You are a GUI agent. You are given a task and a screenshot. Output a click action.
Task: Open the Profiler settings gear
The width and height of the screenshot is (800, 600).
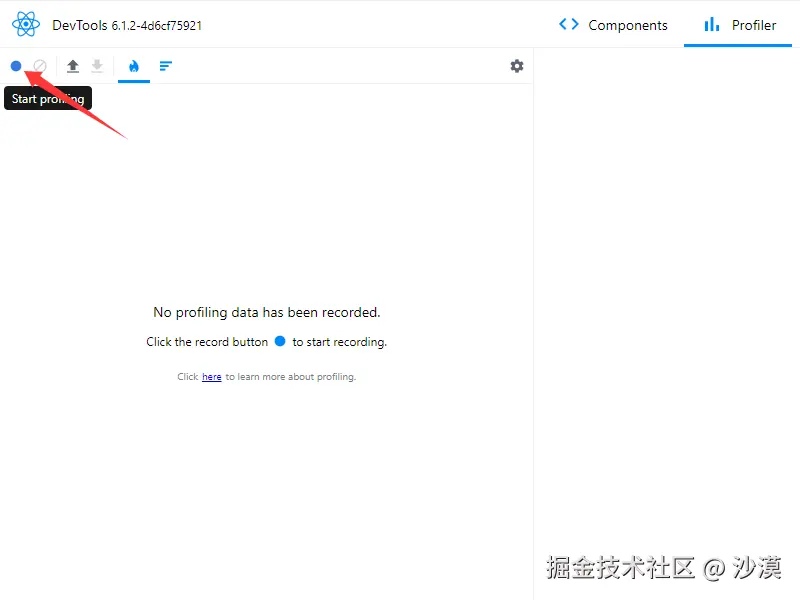517,66
